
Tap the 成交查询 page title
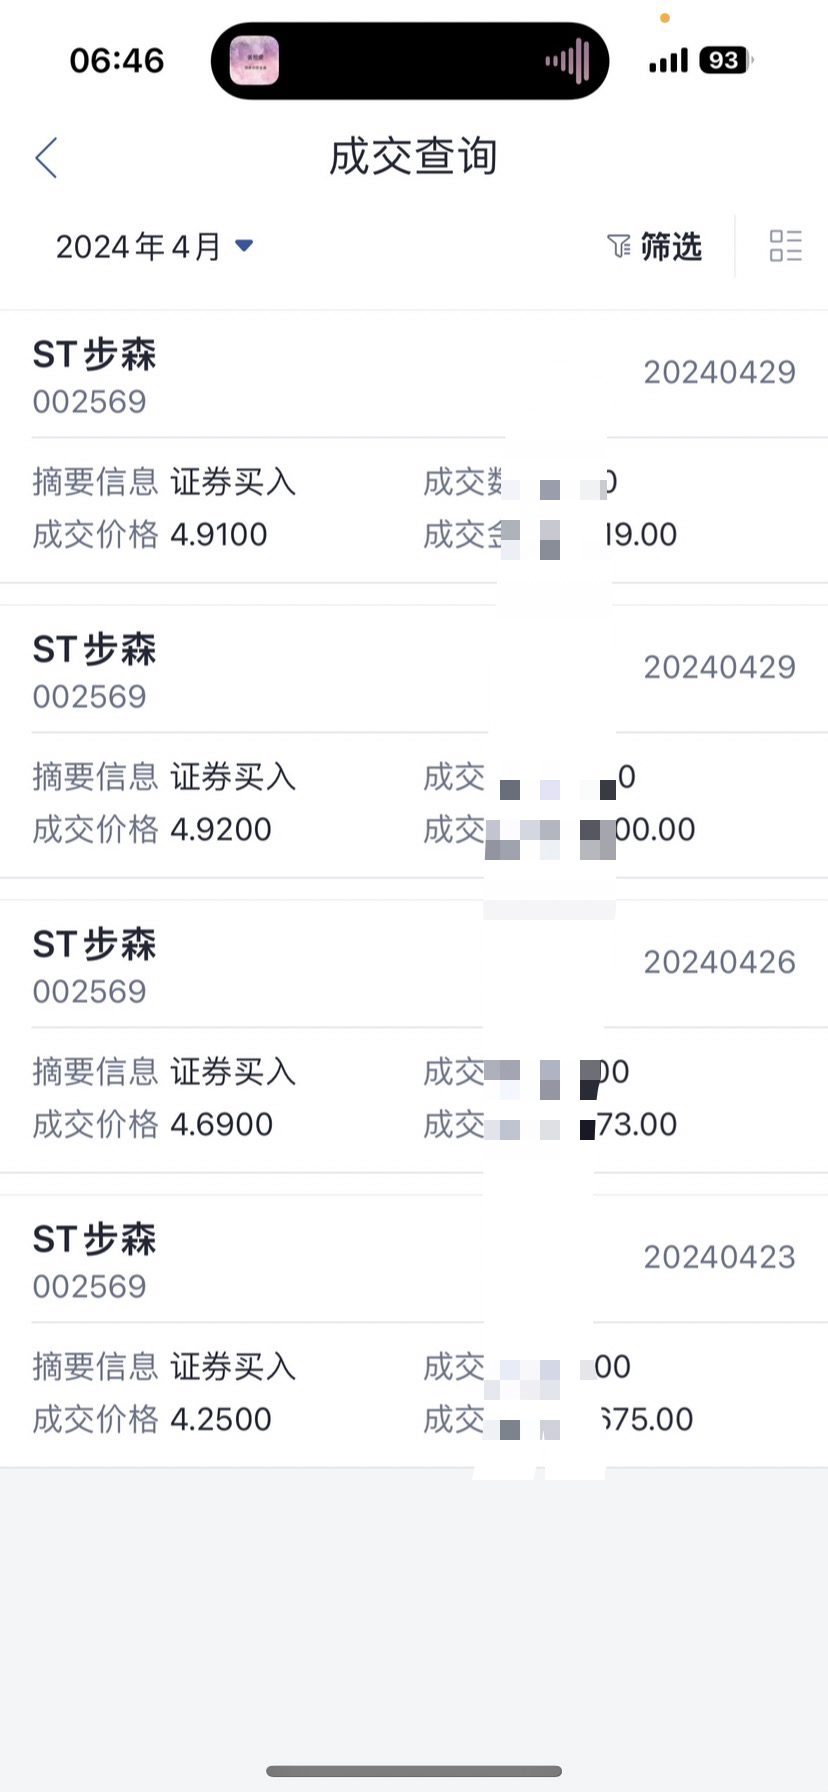[413, 157]
